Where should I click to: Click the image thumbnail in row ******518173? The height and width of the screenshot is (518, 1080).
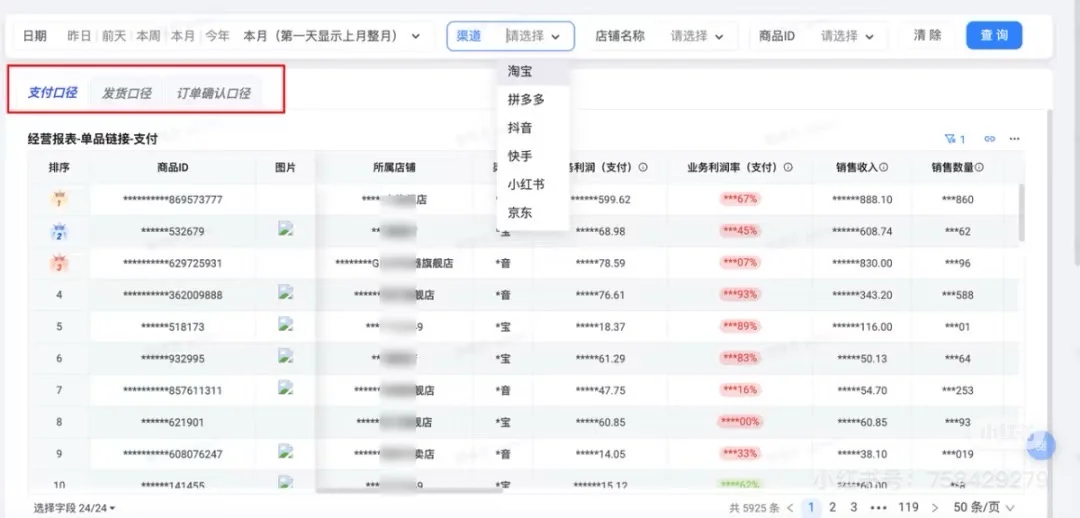[x=286, y=324]
